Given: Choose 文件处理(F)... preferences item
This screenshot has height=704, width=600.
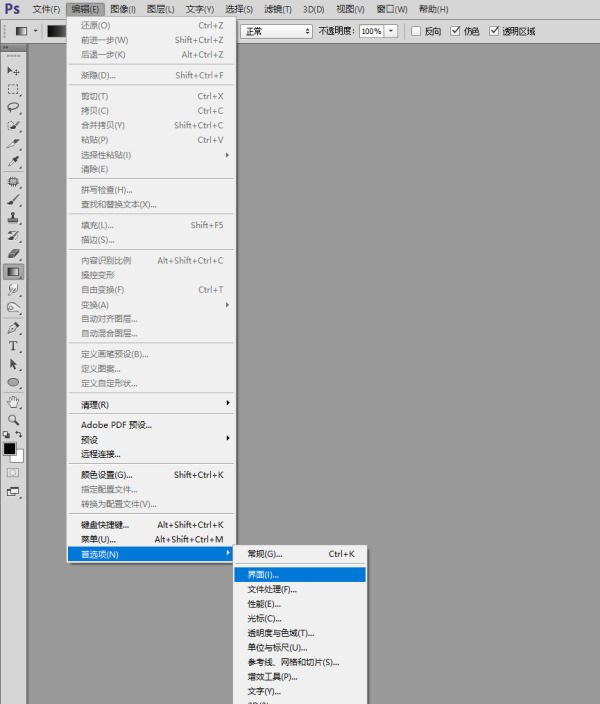Looking at the screenshot, I should [300, 589].
